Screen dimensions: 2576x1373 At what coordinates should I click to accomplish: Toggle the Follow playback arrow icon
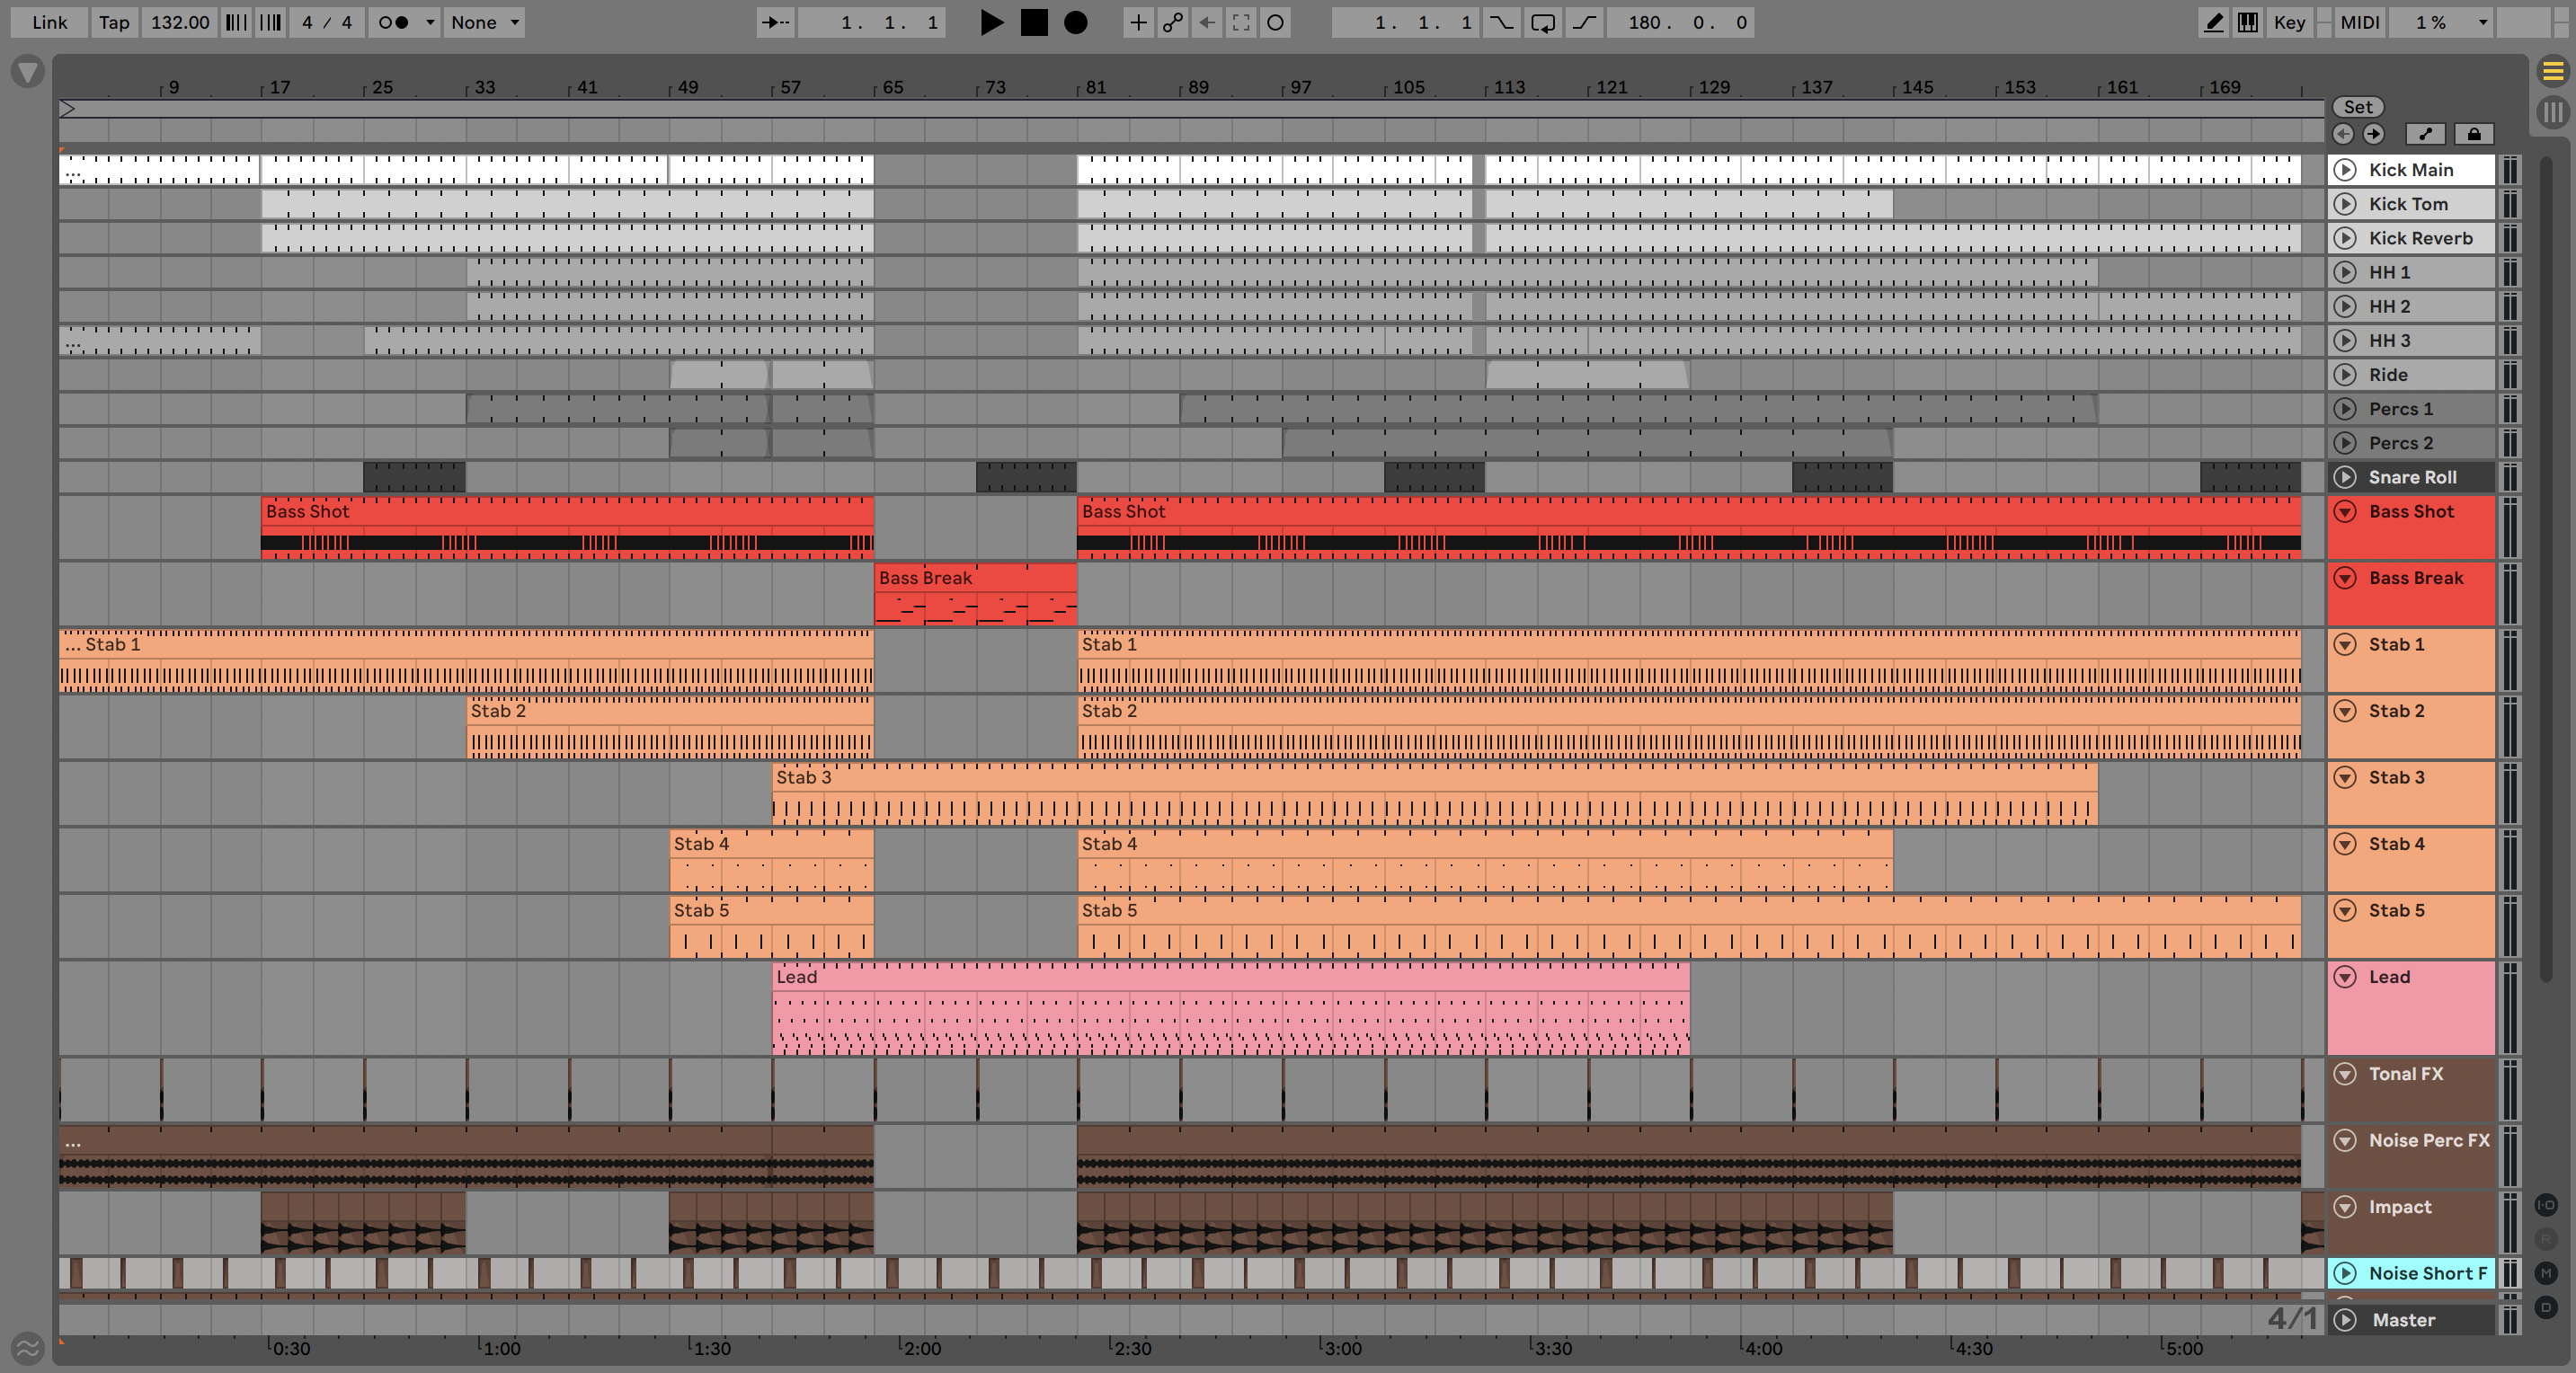click(x=775, y=22)
